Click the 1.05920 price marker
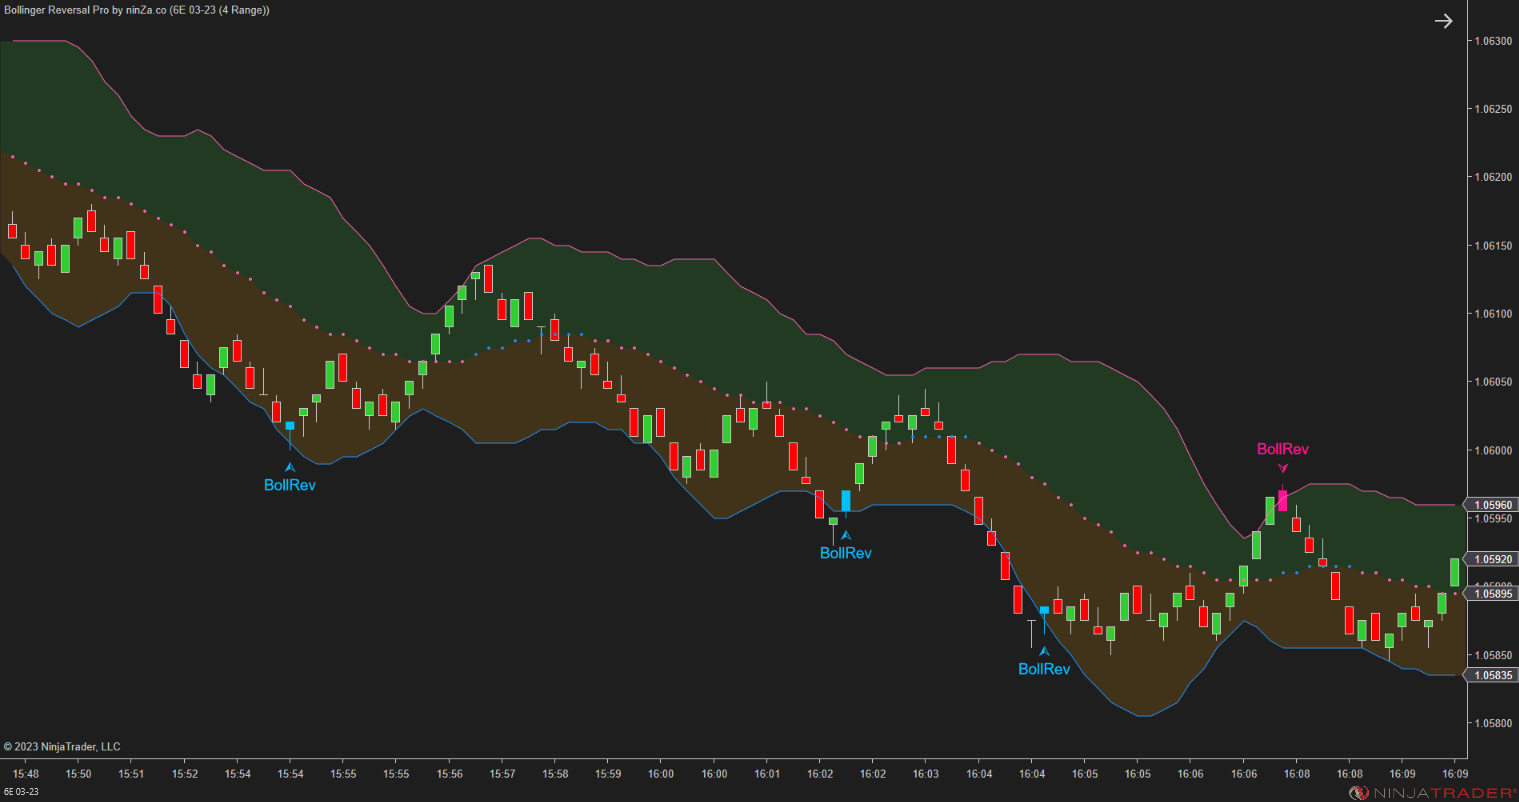Image resolution: width=1519 pixels, height=802 pixels. coord(1491,559)
